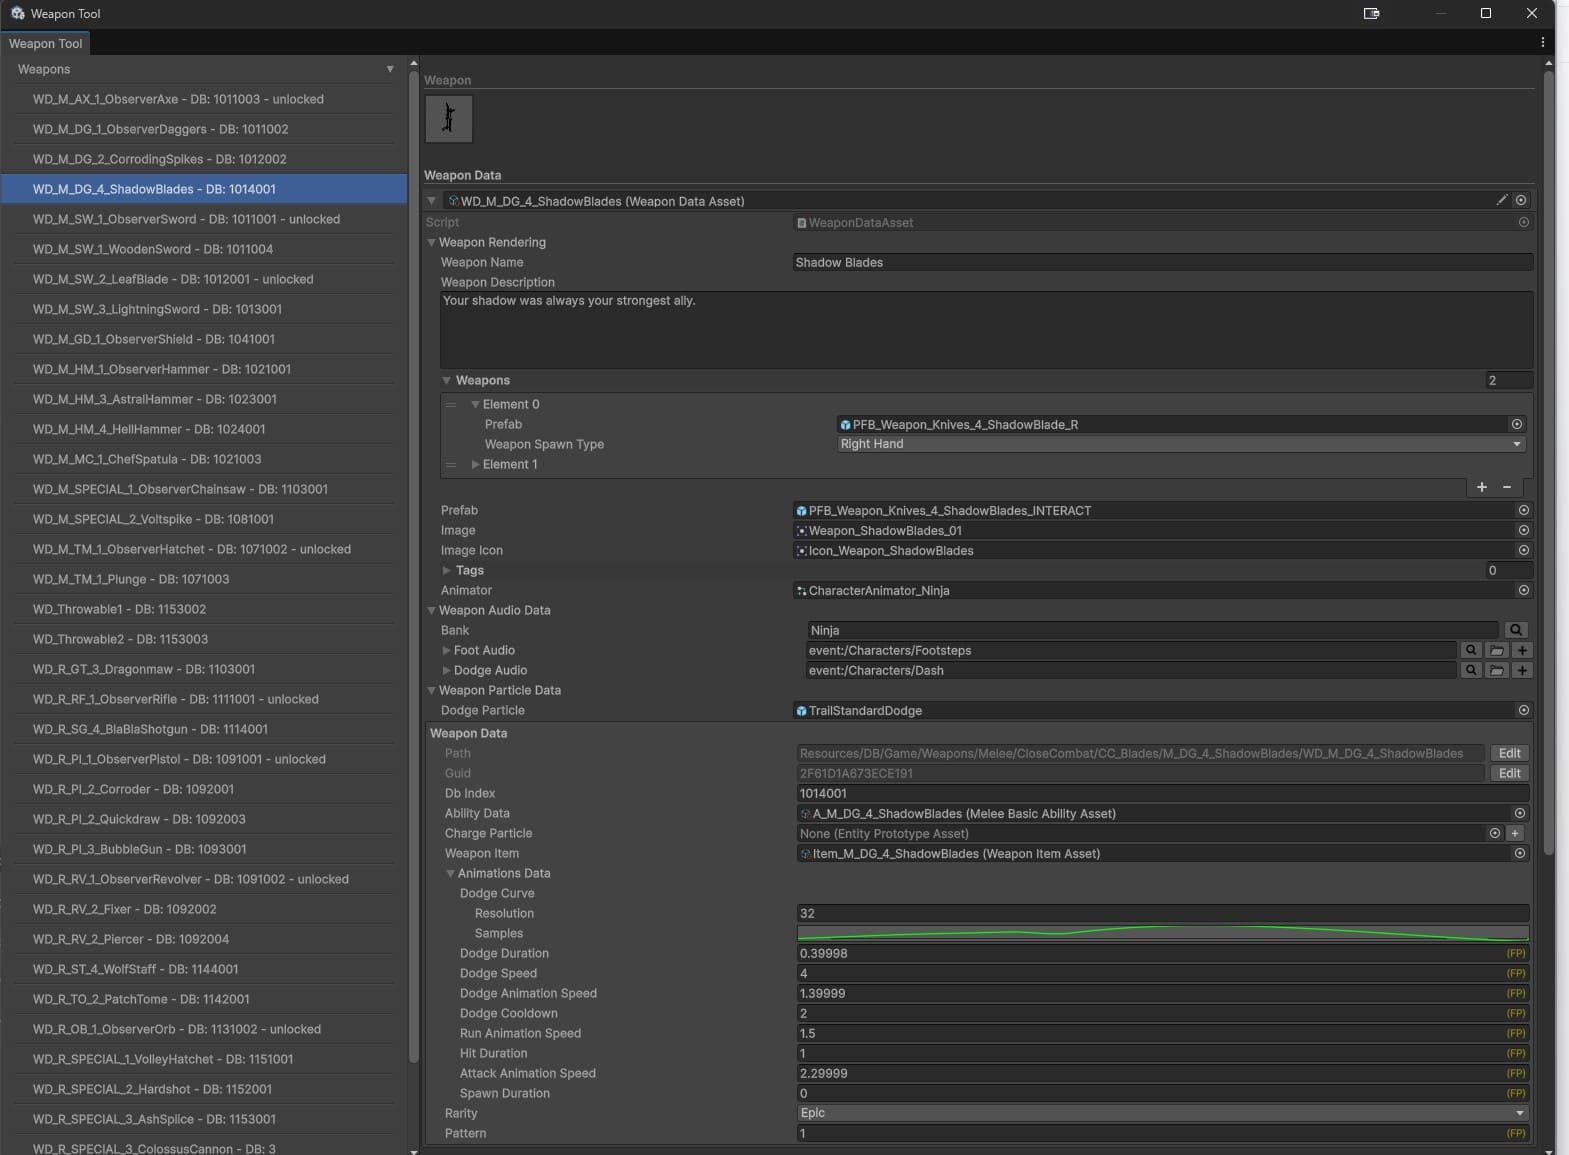Click the Edit button beside Path

click(1510, 753)
